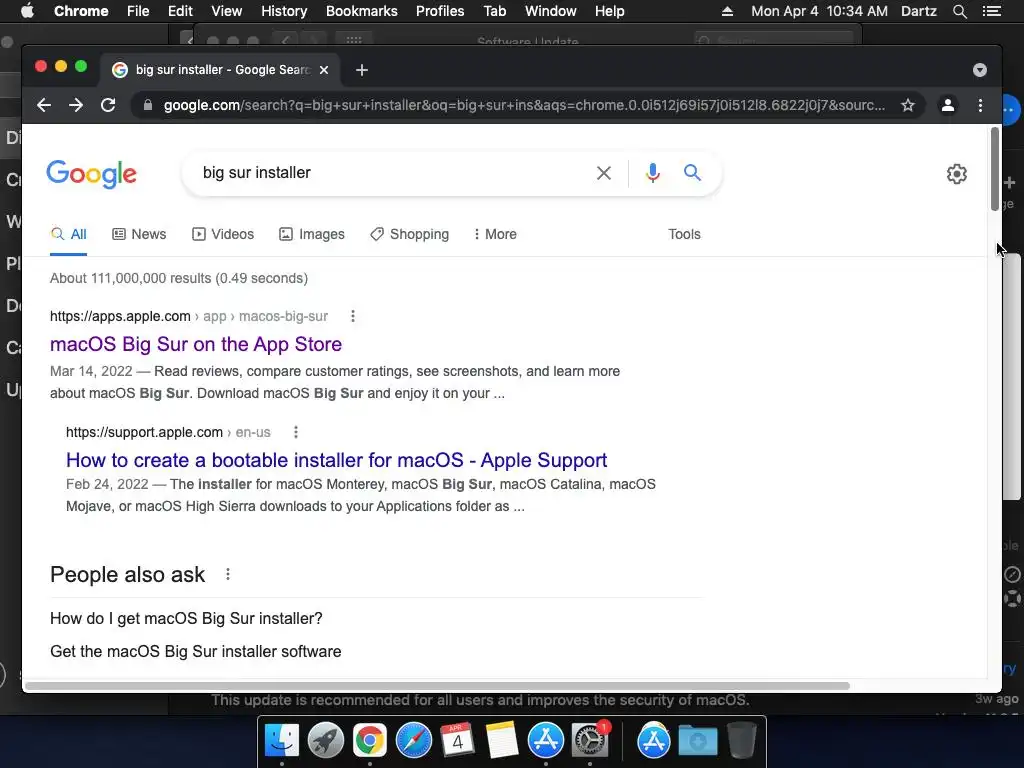Select the All results tab
Screen dimensions: 1024x768
(x=69, y=234)
